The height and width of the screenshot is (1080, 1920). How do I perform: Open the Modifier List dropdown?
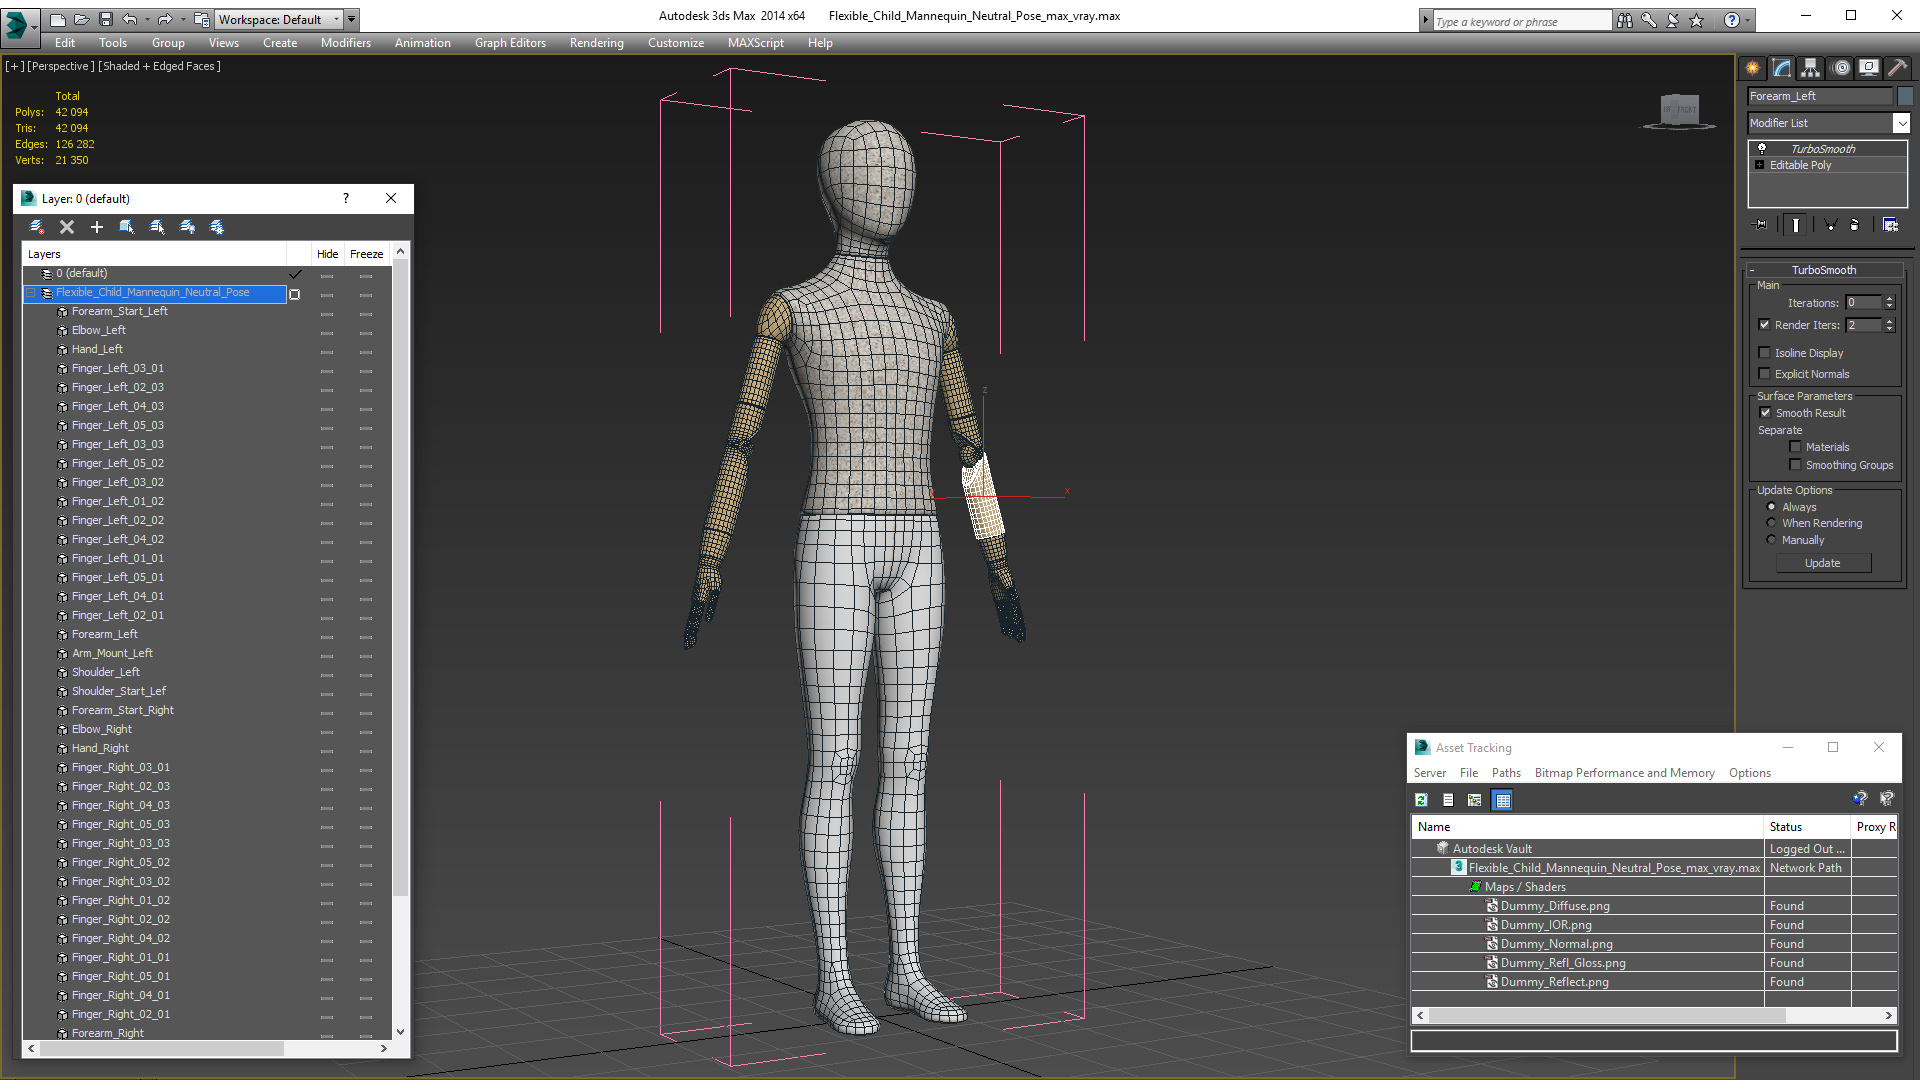1901,123
